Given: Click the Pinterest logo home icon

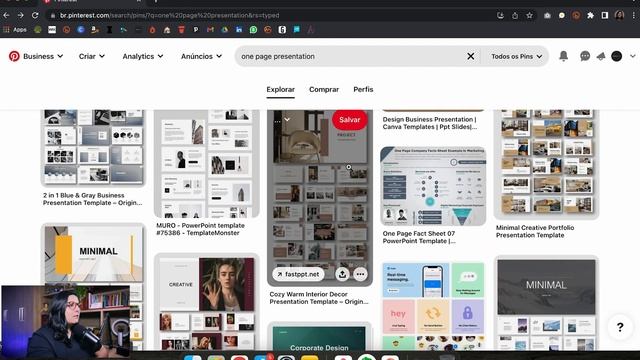Looking at the screenshot, I should point(14,56).
